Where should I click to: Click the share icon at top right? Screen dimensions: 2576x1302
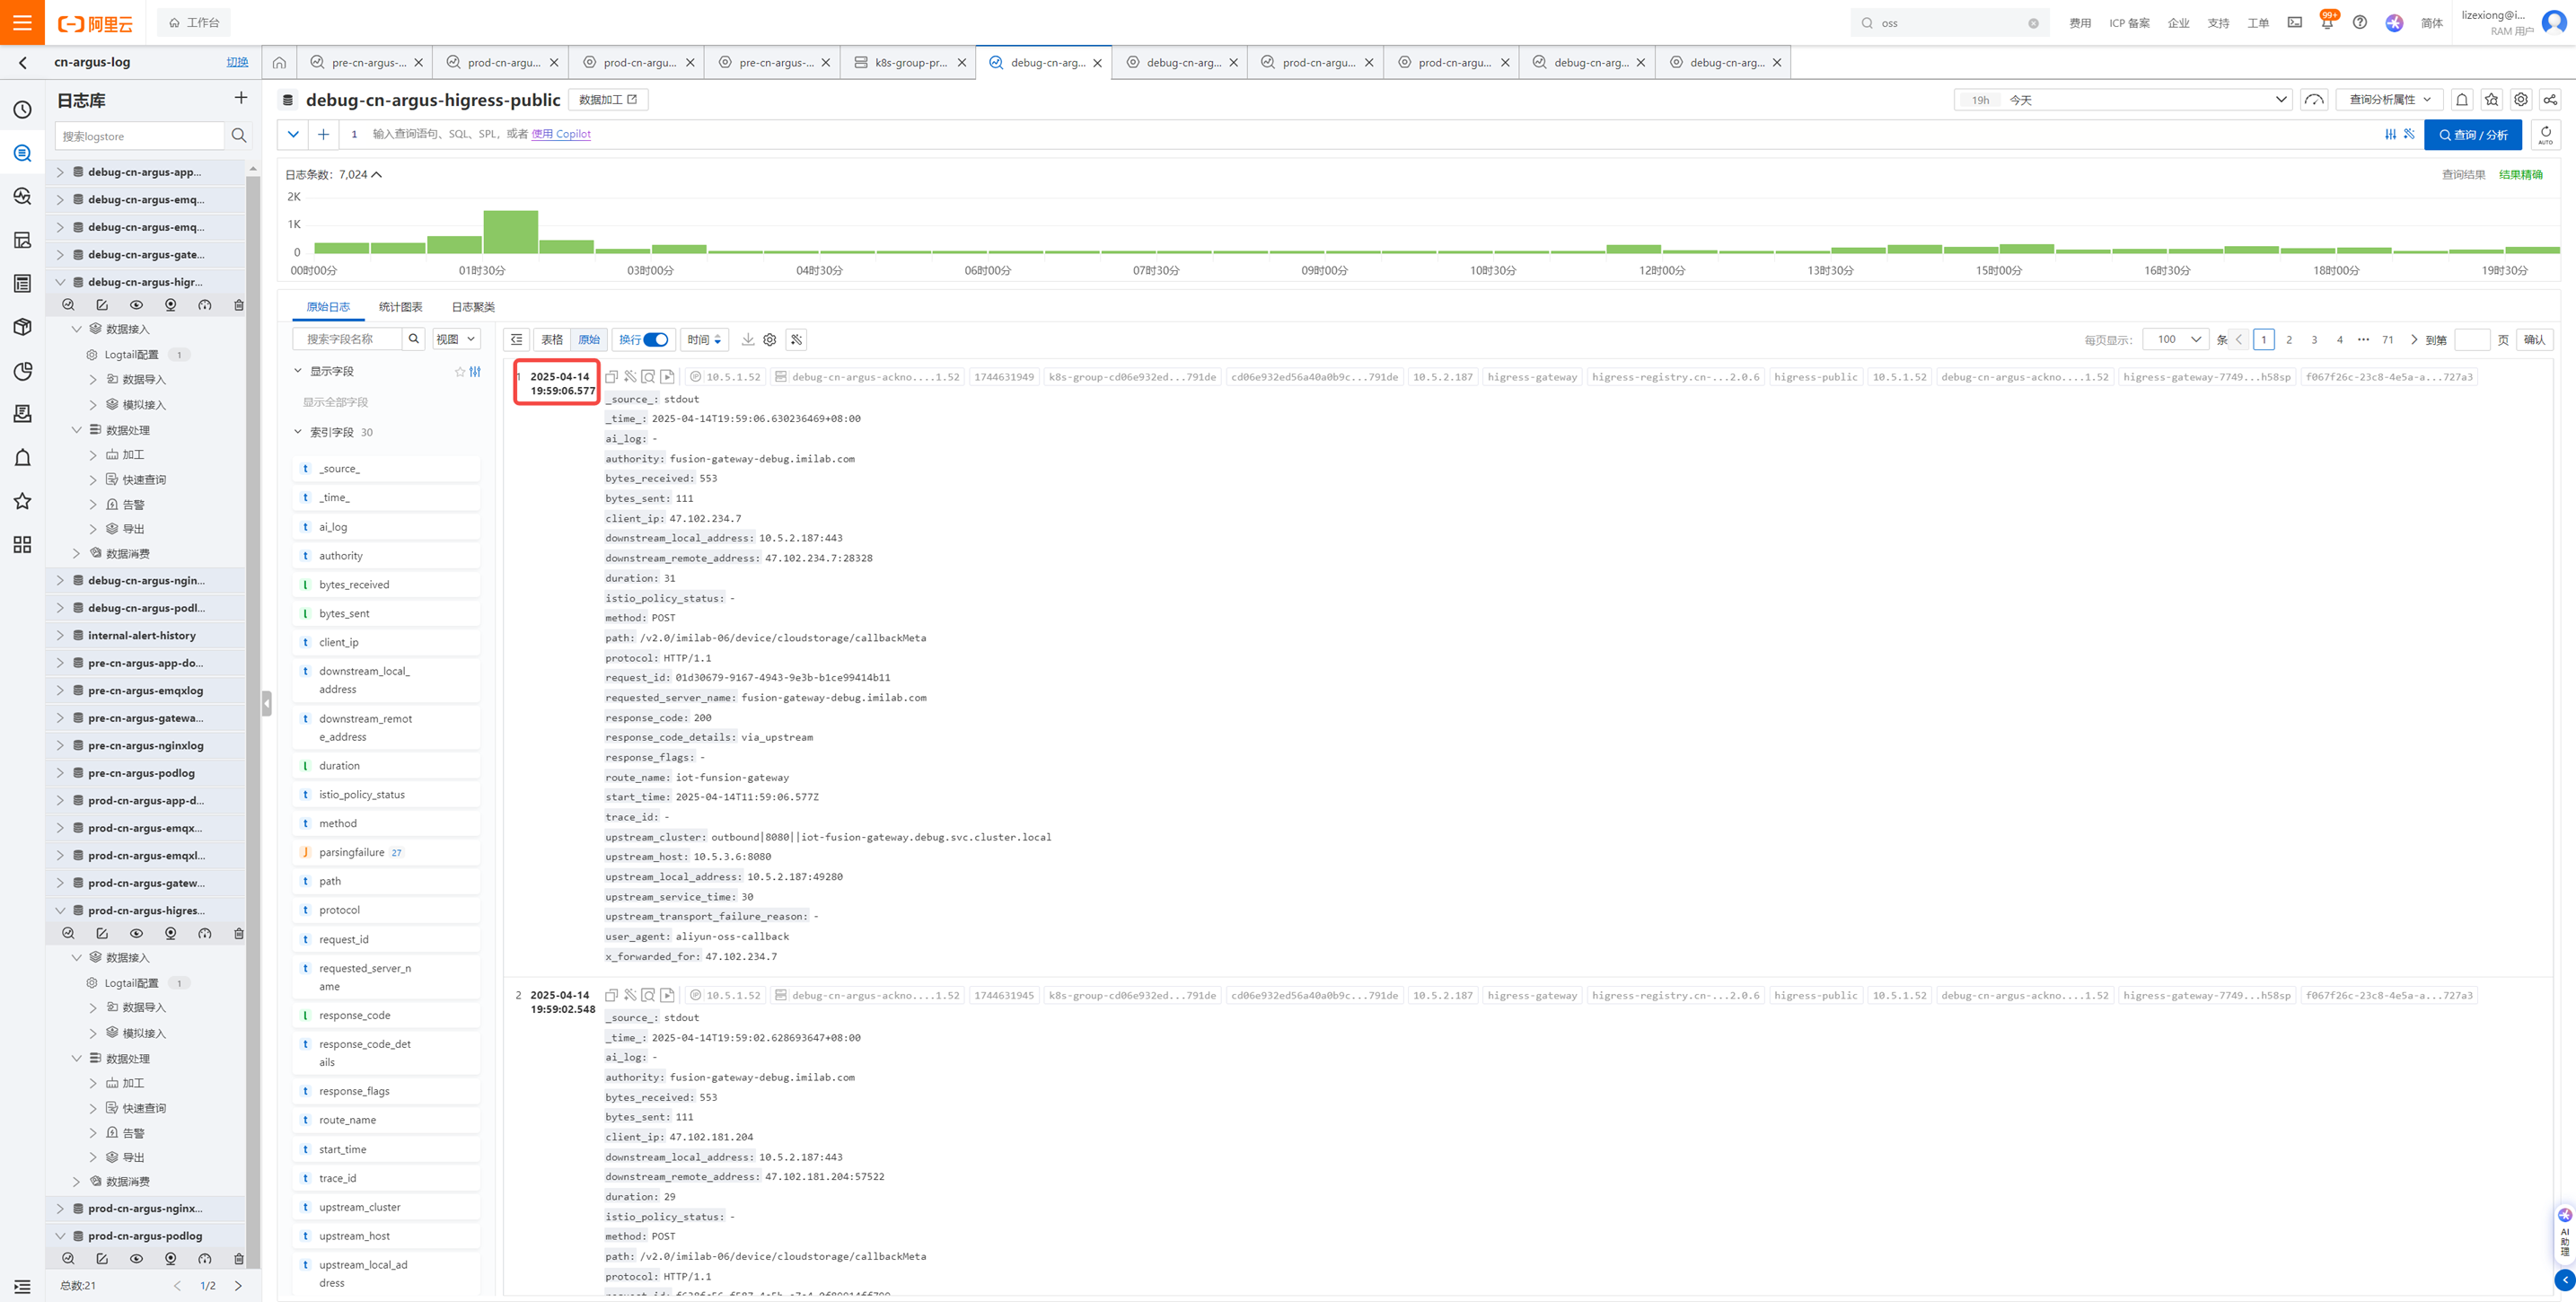pos(2550,100)
